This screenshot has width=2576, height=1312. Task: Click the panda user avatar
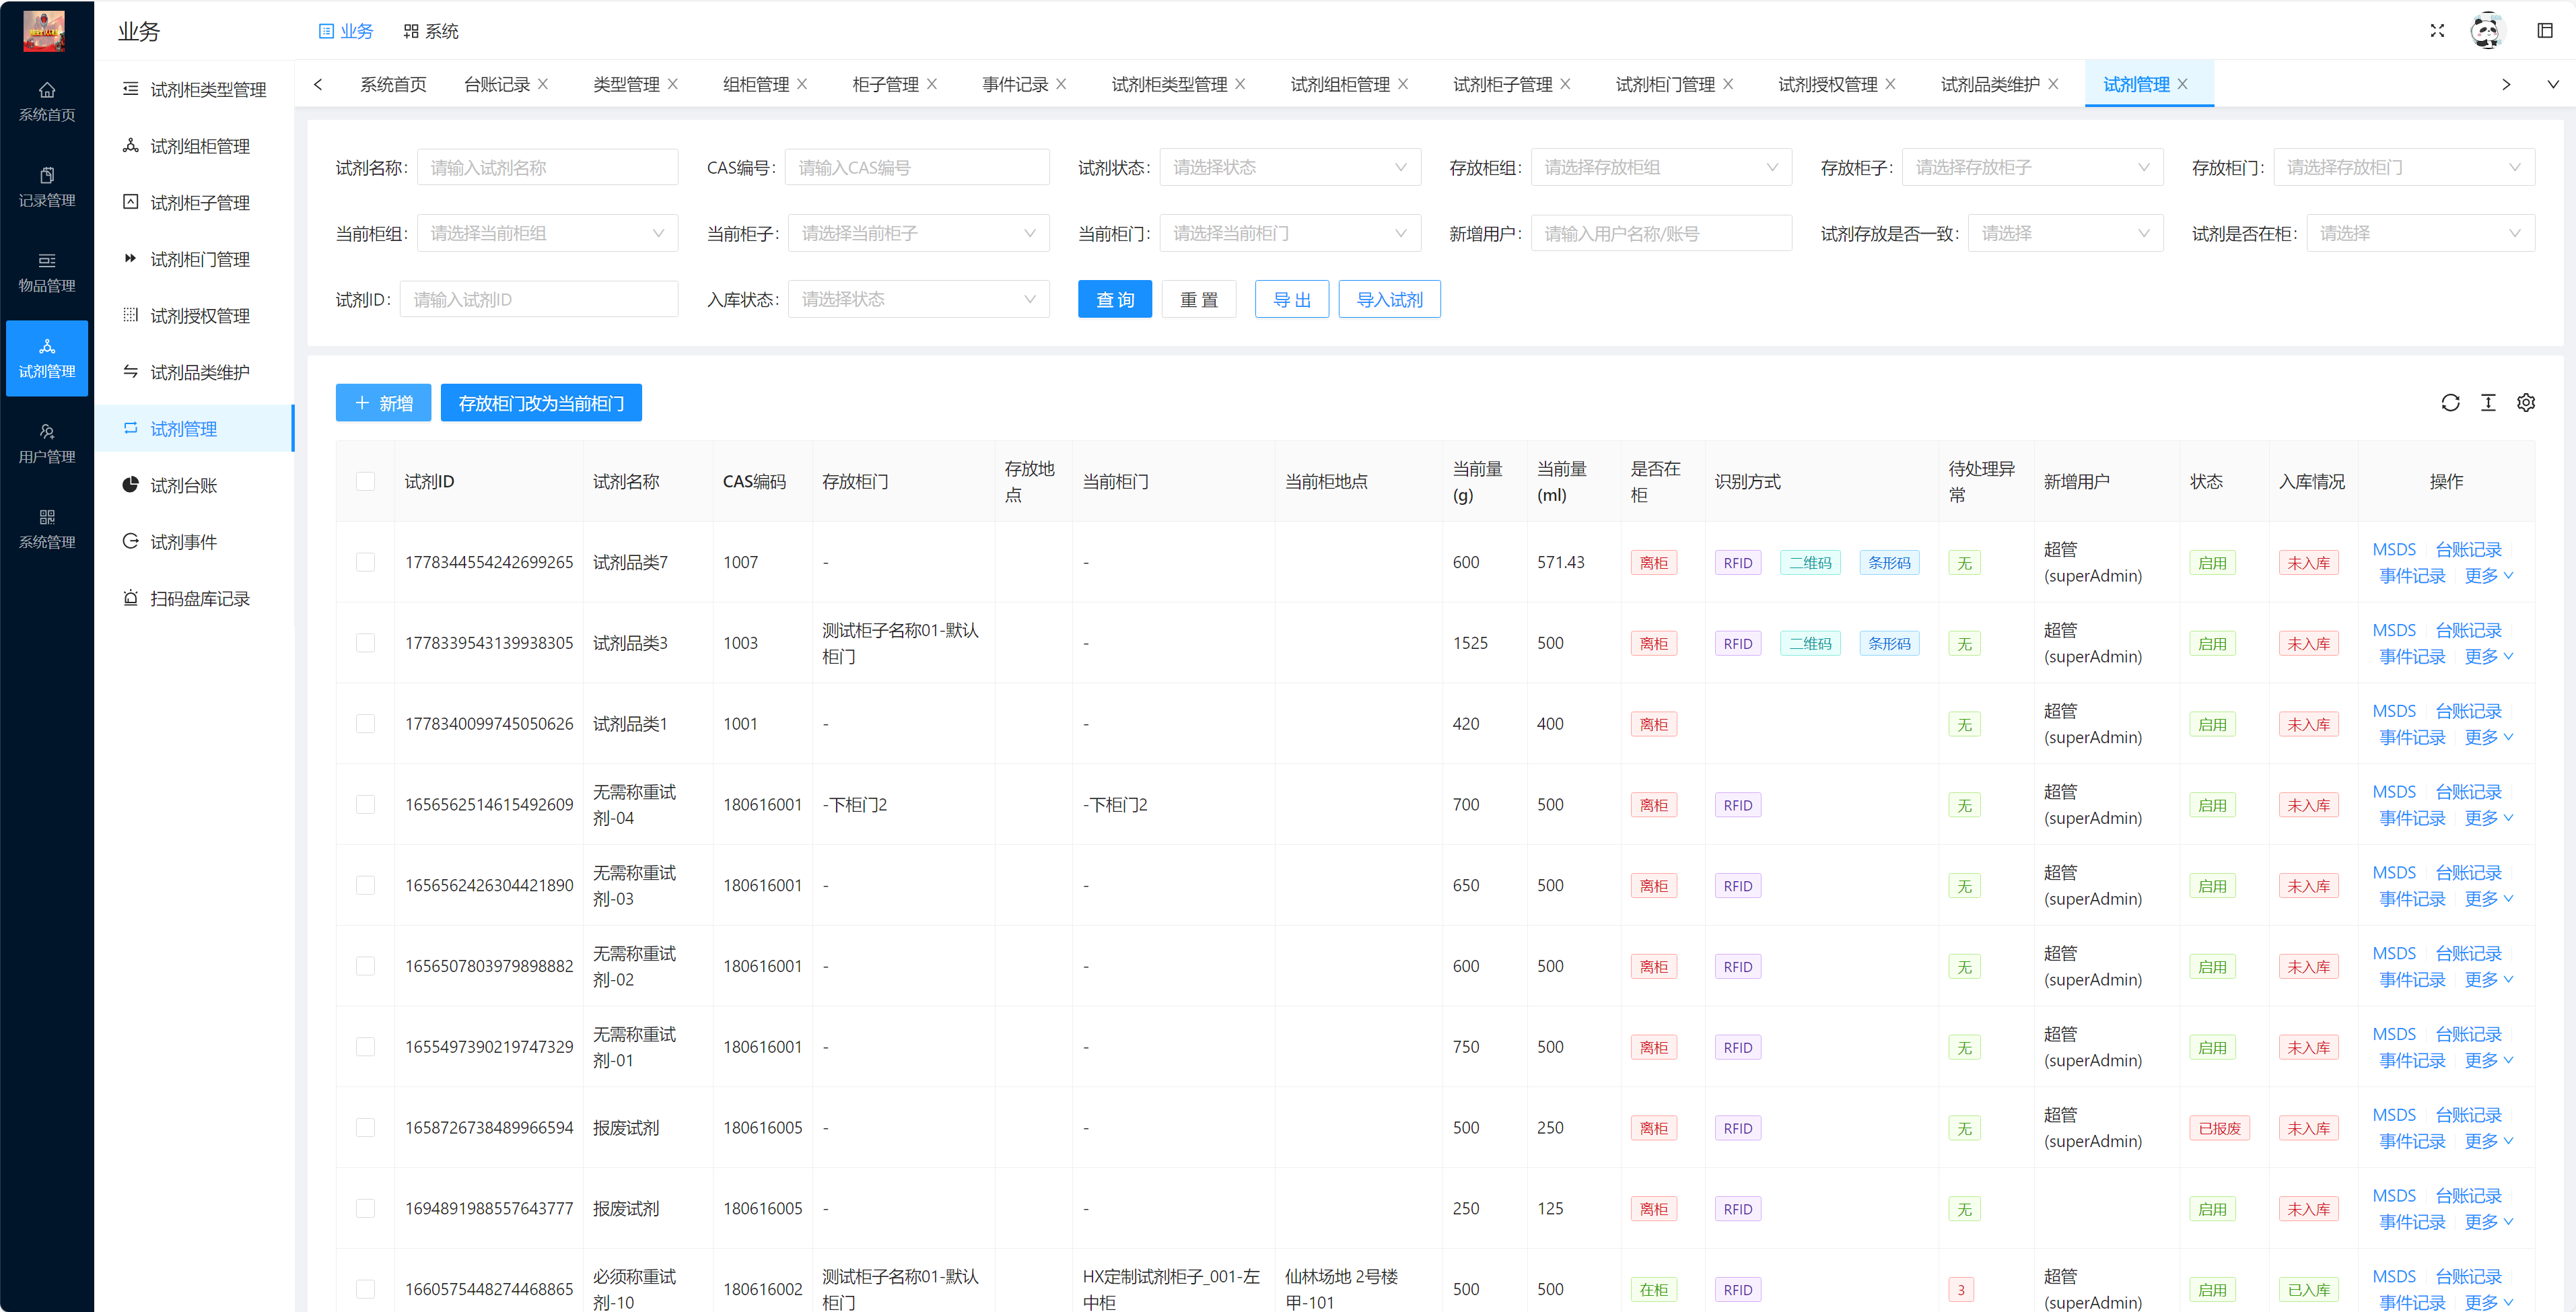click(2486, 31)
